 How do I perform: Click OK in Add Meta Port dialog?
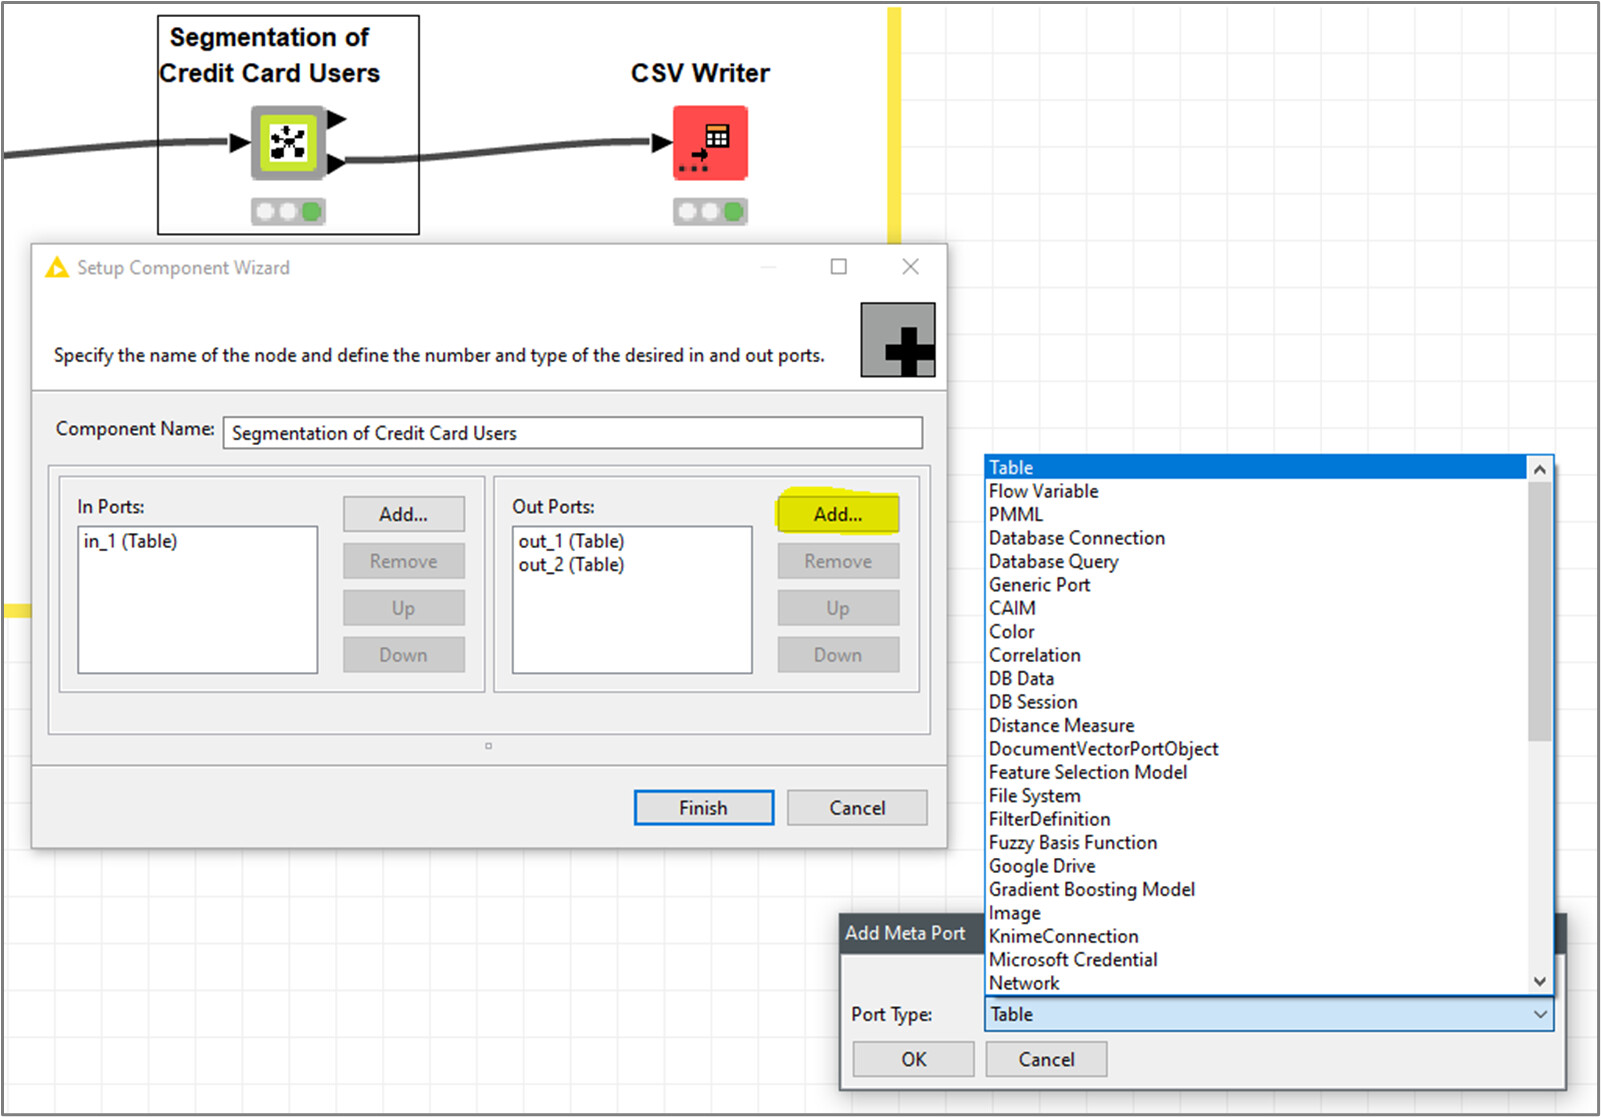(913, 1059)
